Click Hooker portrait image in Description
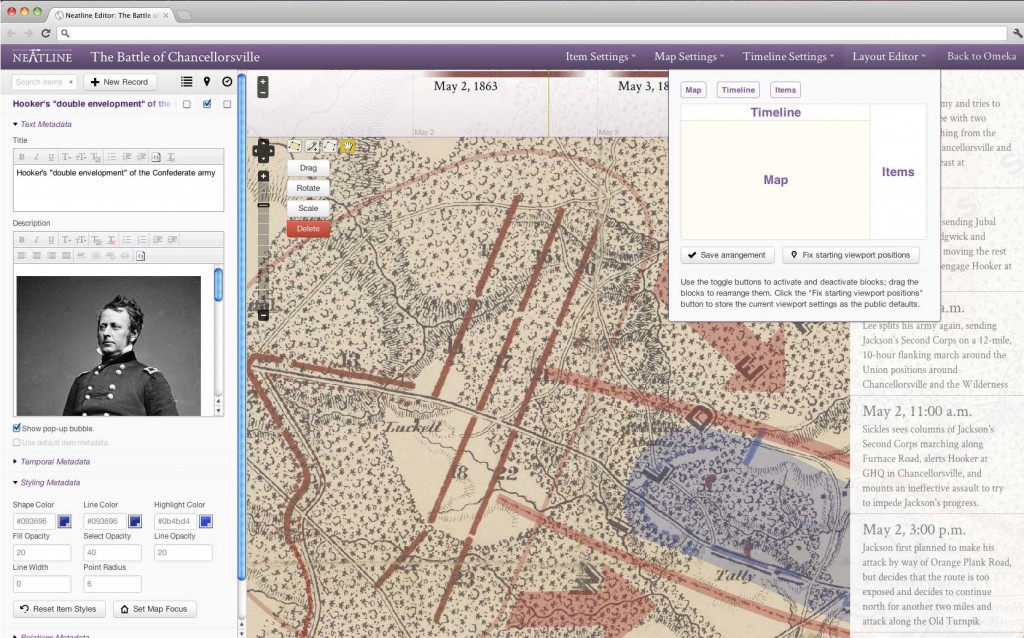Image resolution: width=1024 pixels, height=638 pixels. click(x=108, y=345)
